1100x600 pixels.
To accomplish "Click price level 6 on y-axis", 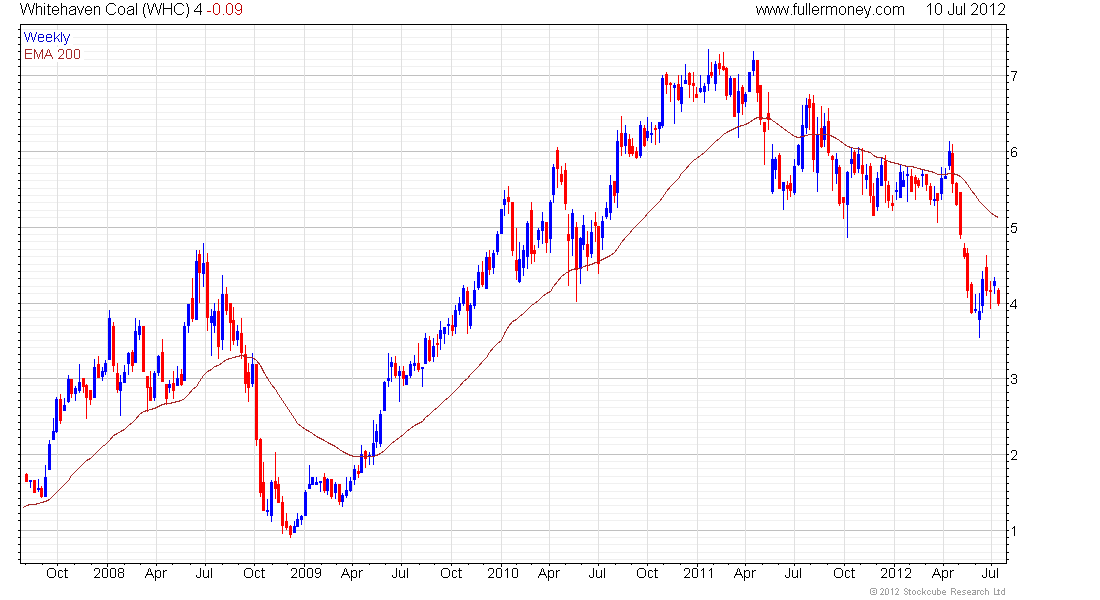I will [1014, 152].
